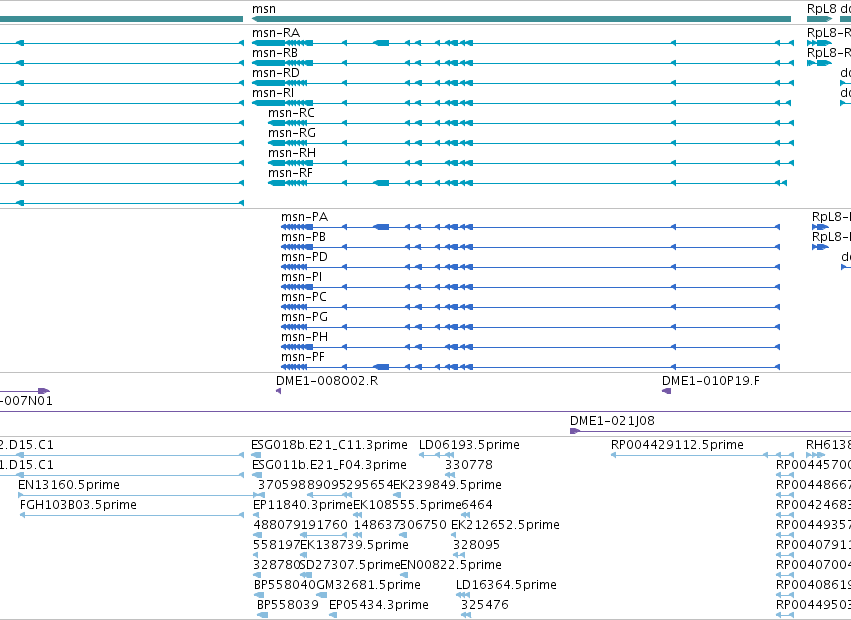This screenshot has width=851, height=620.
Task: Select the msn-PF protein label
Action: pos(303,358)
